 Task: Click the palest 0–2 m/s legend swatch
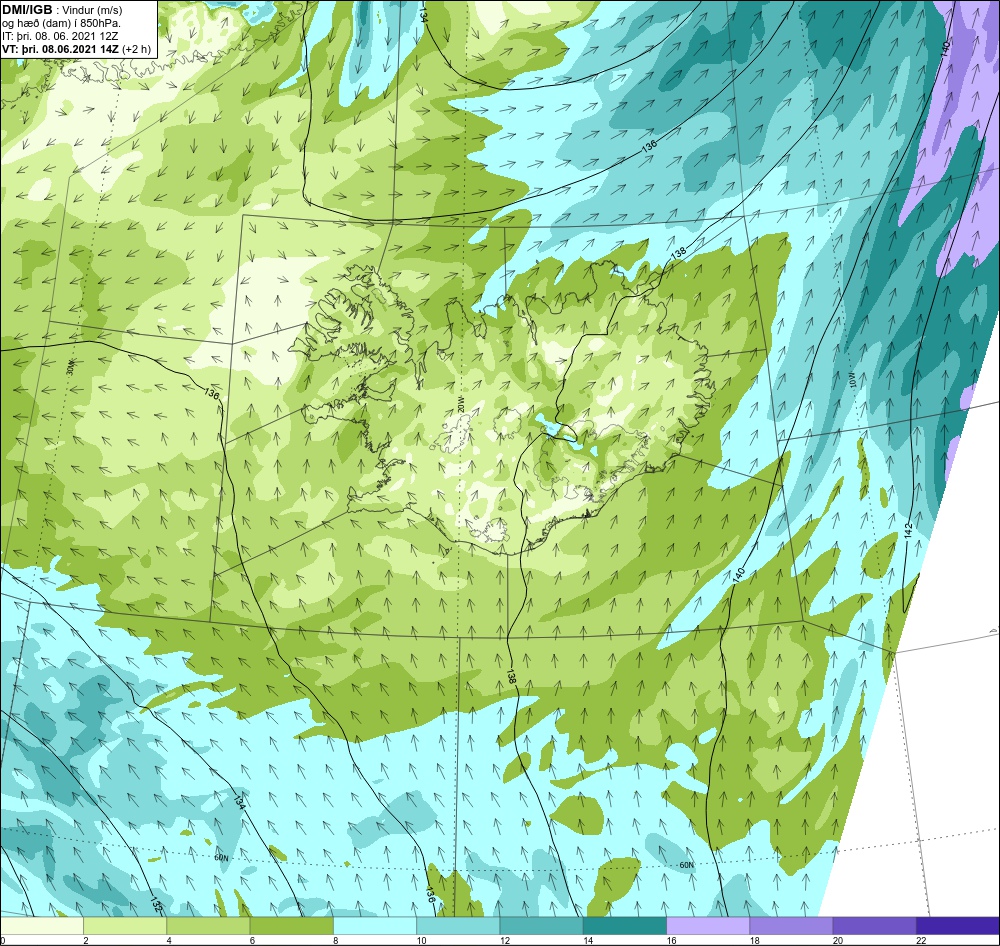[x=42, y=925]
